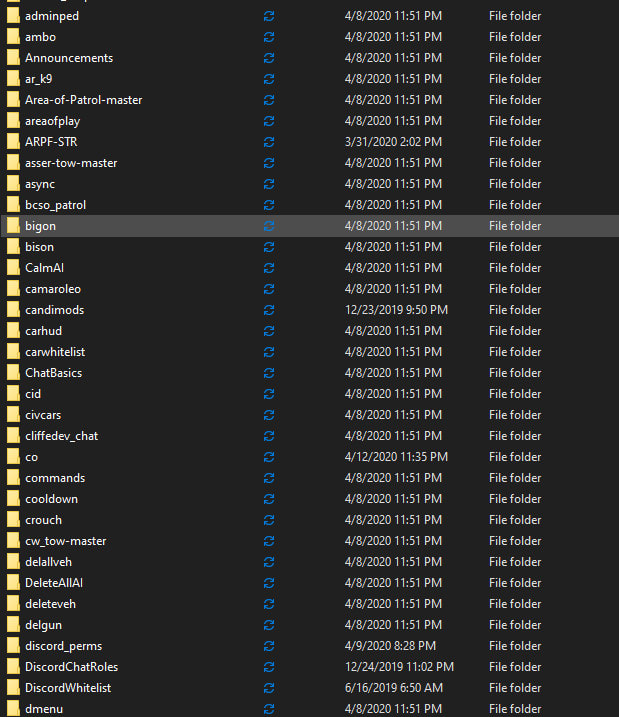
Task: Click the sync status icon for cid
Action: tap(269, 394)
